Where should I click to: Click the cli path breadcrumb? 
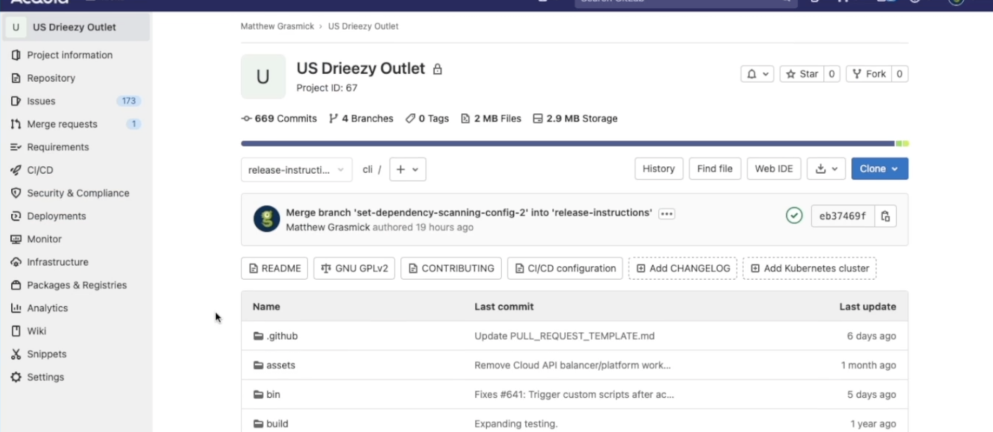click(x=367, y=170)
